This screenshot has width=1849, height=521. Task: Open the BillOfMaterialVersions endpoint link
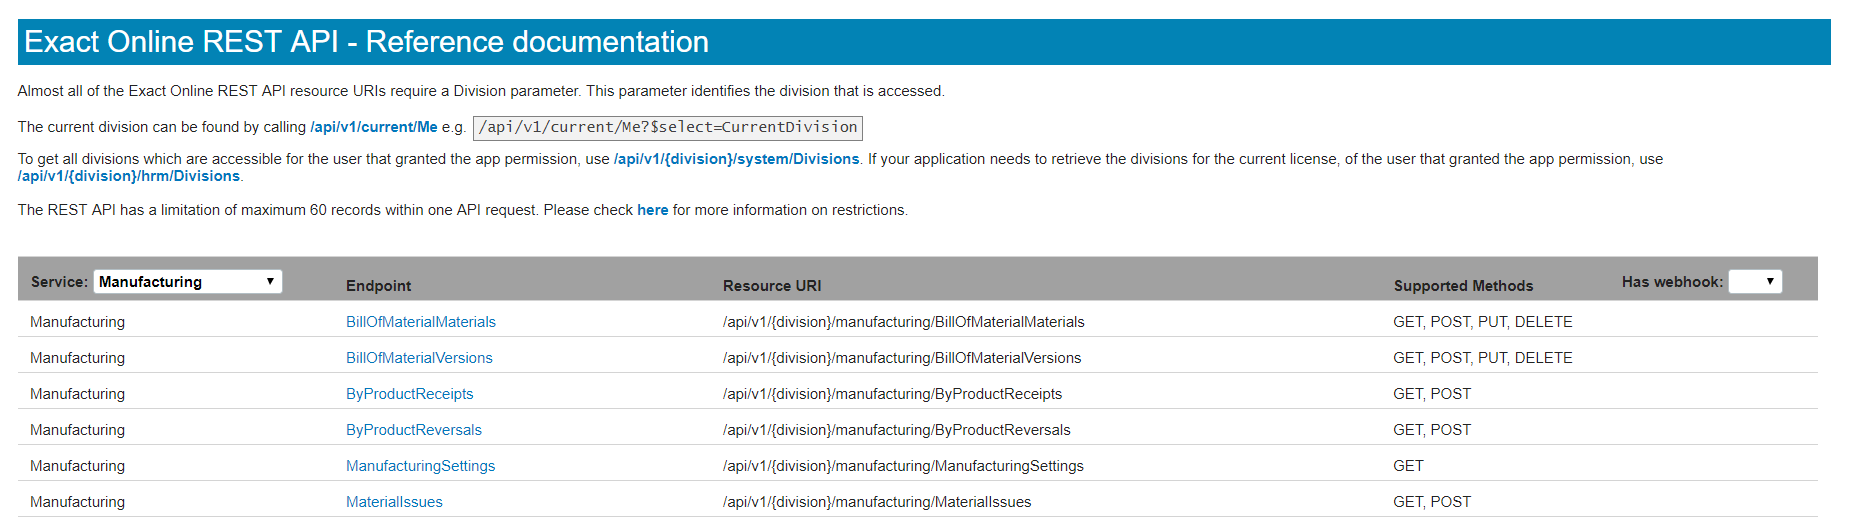[419, 358]
